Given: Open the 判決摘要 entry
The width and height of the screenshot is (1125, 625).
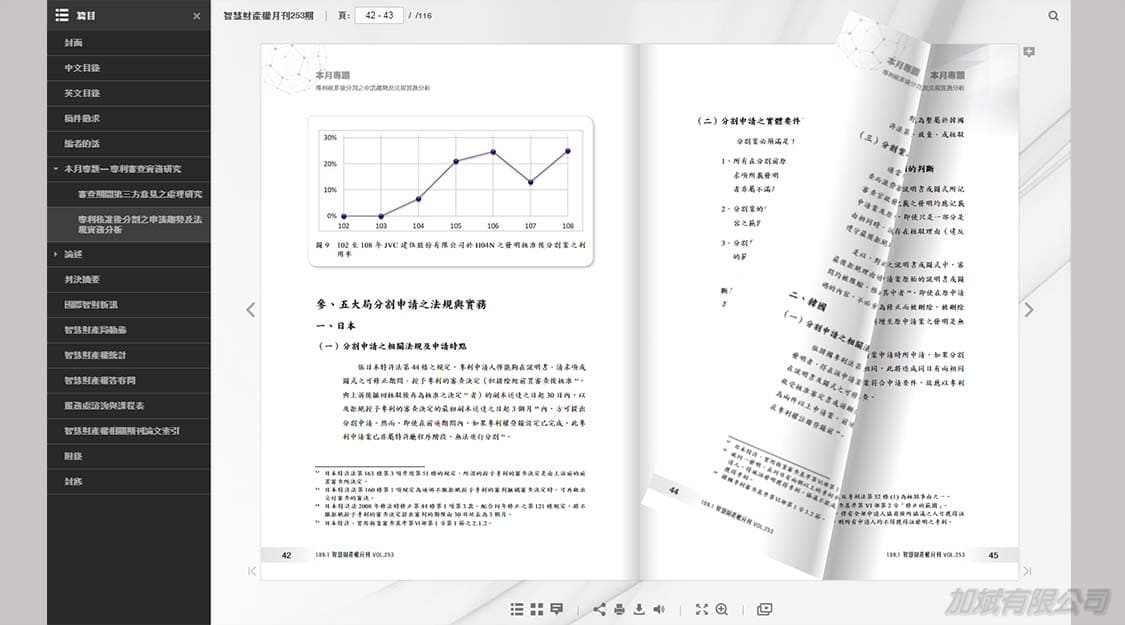Looking at the screenshot, I should tap(129, 280).
